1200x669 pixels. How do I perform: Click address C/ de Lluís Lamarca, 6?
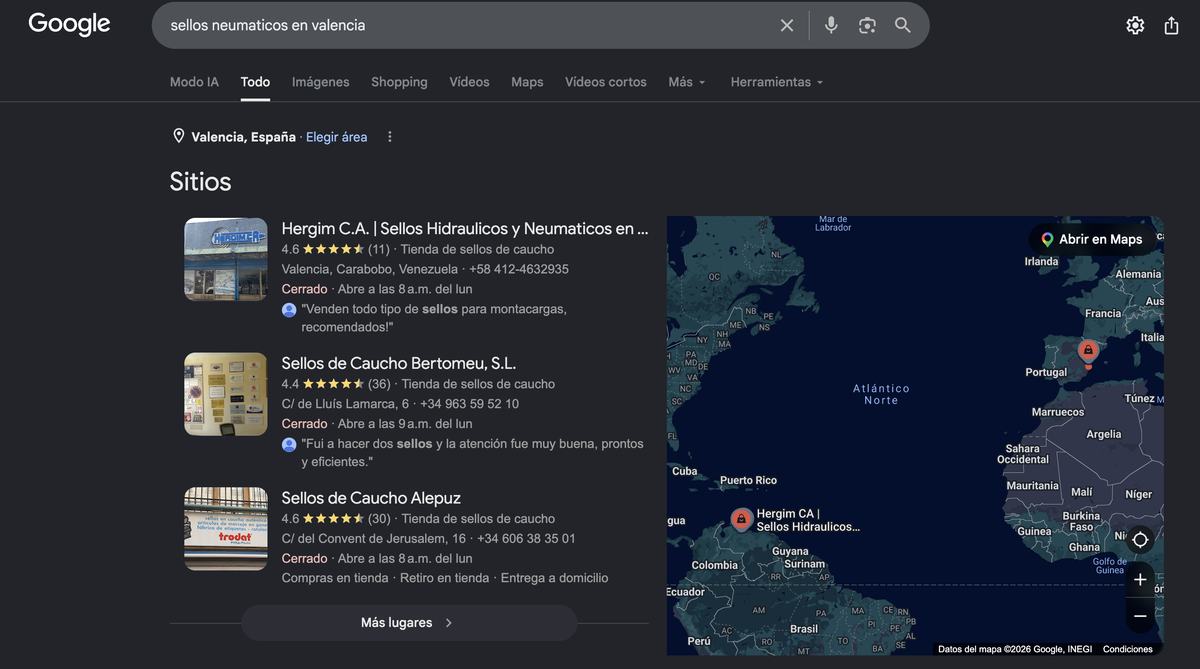pos(345,404)
